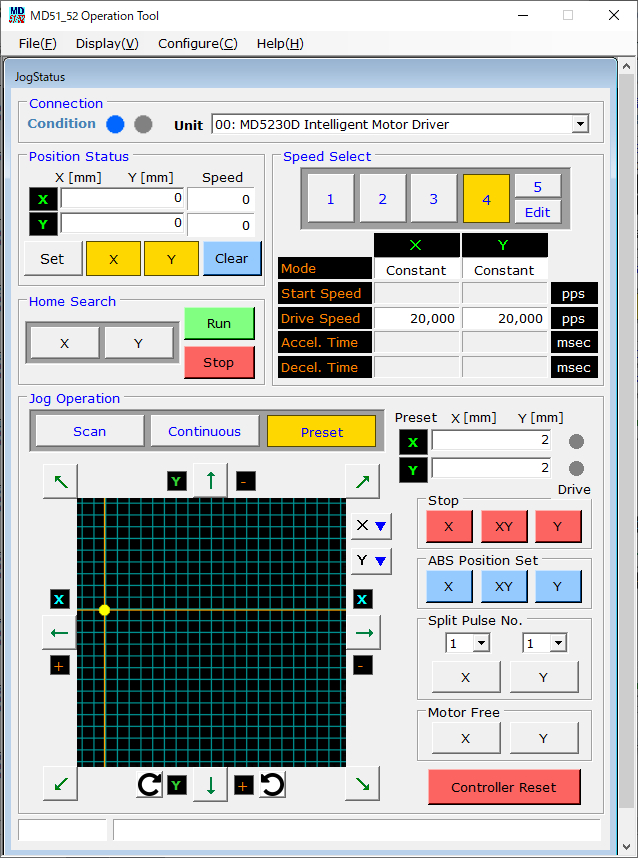This screenshot has height=858, width=638.
Task: Click the down arrow Y jog button
Action: point(210,785)
